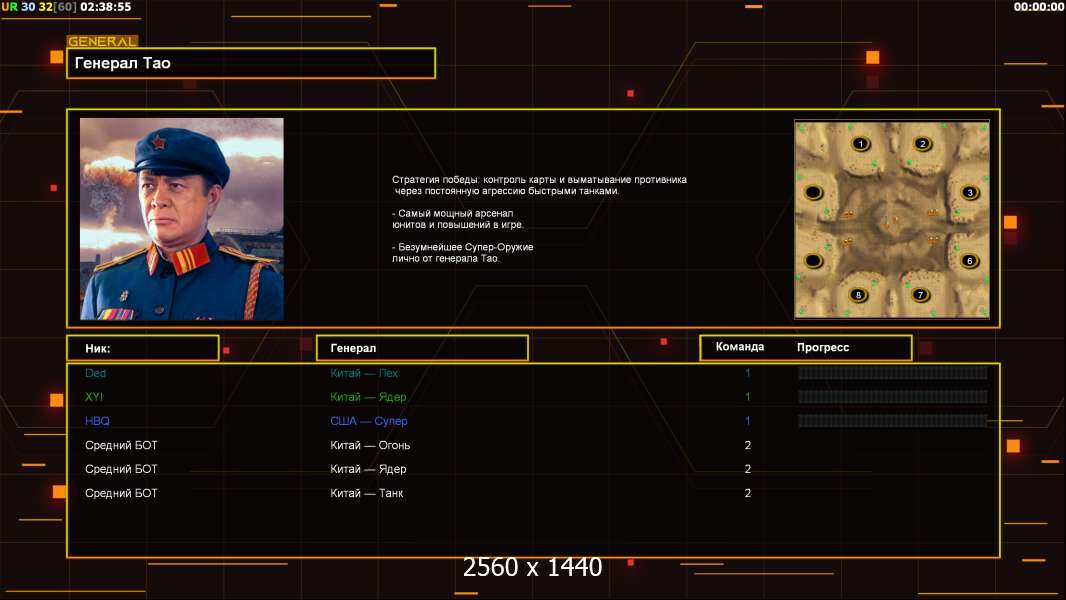Click the Ник: column header
This screenshot has height=600, width=1066.
click(x=143, y=348)
